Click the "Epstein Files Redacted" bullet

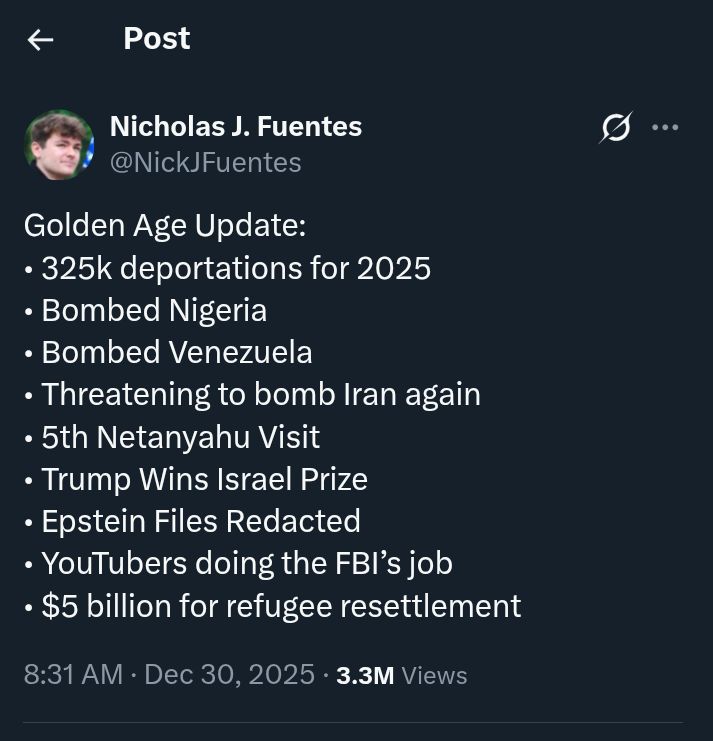[x=201, y=521]
